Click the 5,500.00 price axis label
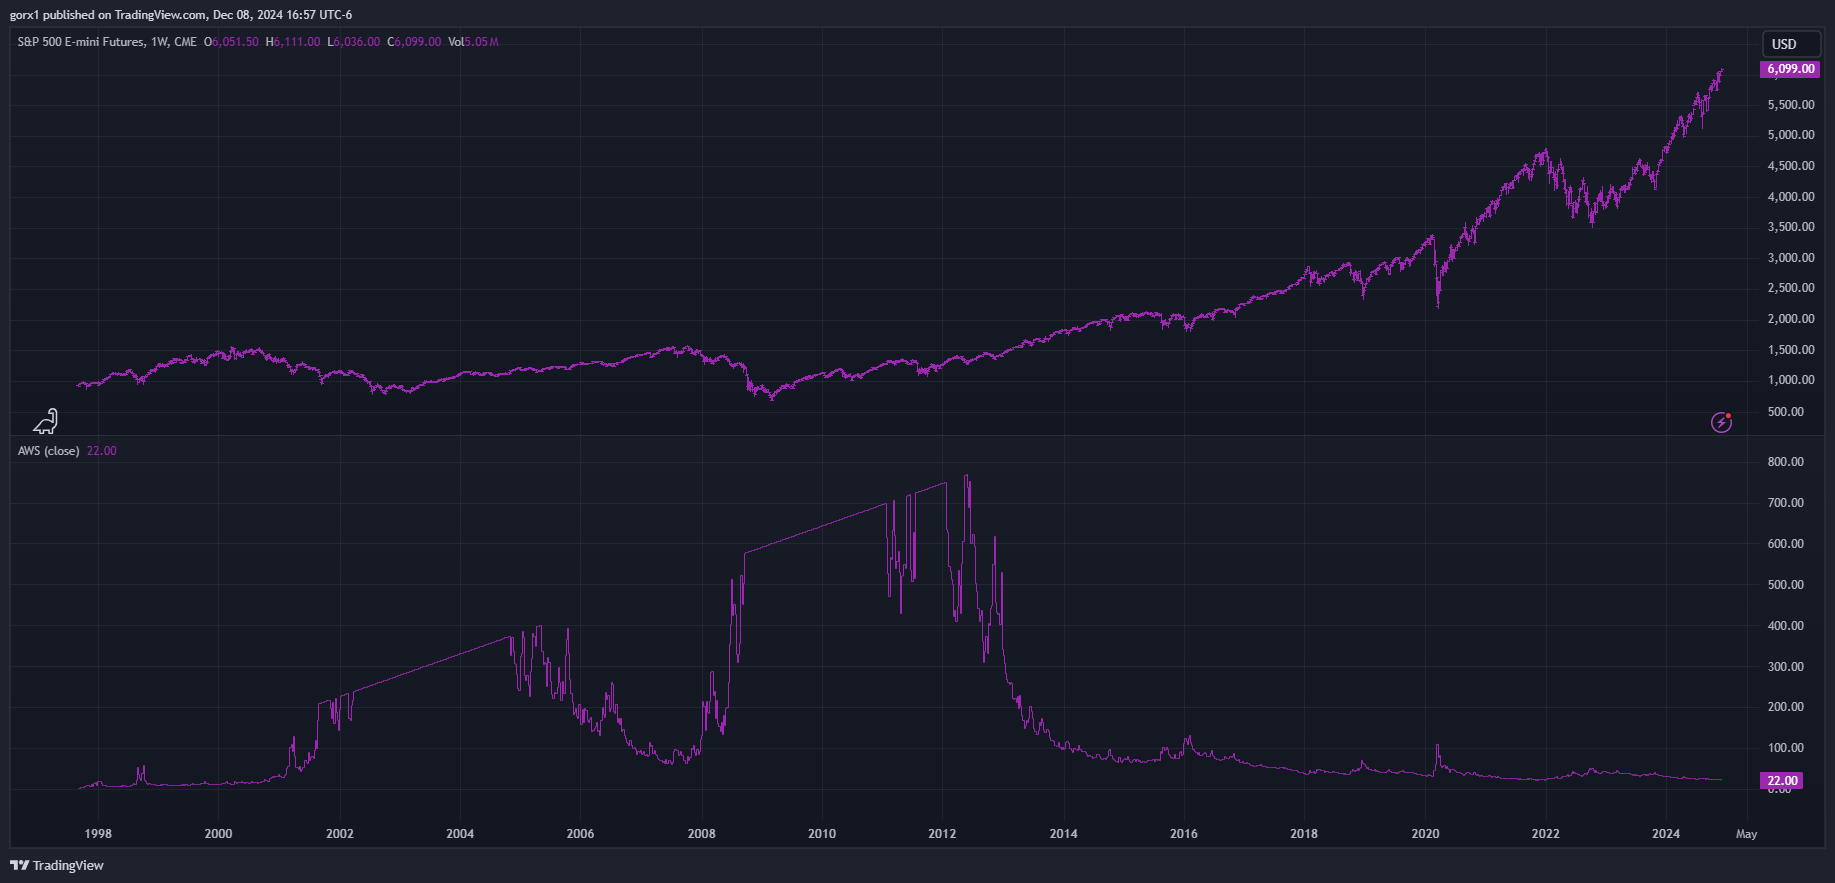1835x883 pixels. (1791, 105)
